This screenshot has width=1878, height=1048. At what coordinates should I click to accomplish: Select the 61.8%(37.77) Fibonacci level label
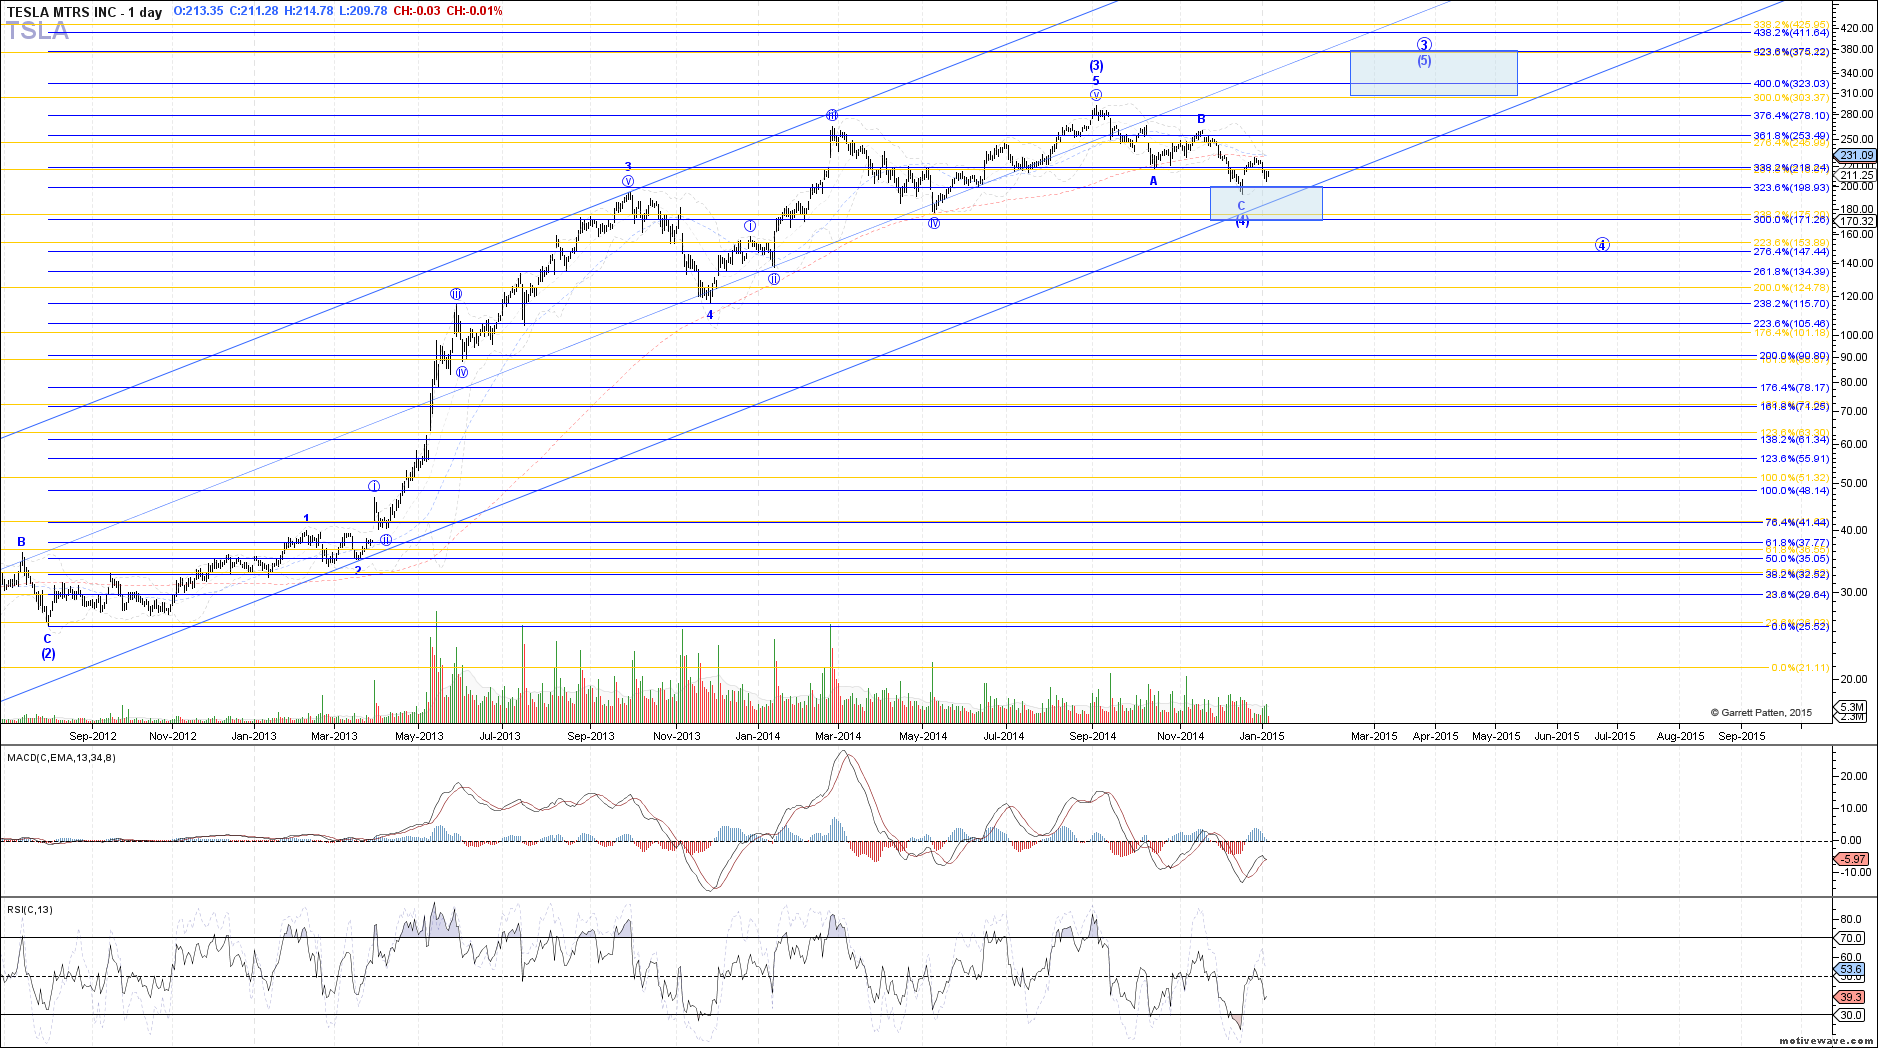(1797, 543)
